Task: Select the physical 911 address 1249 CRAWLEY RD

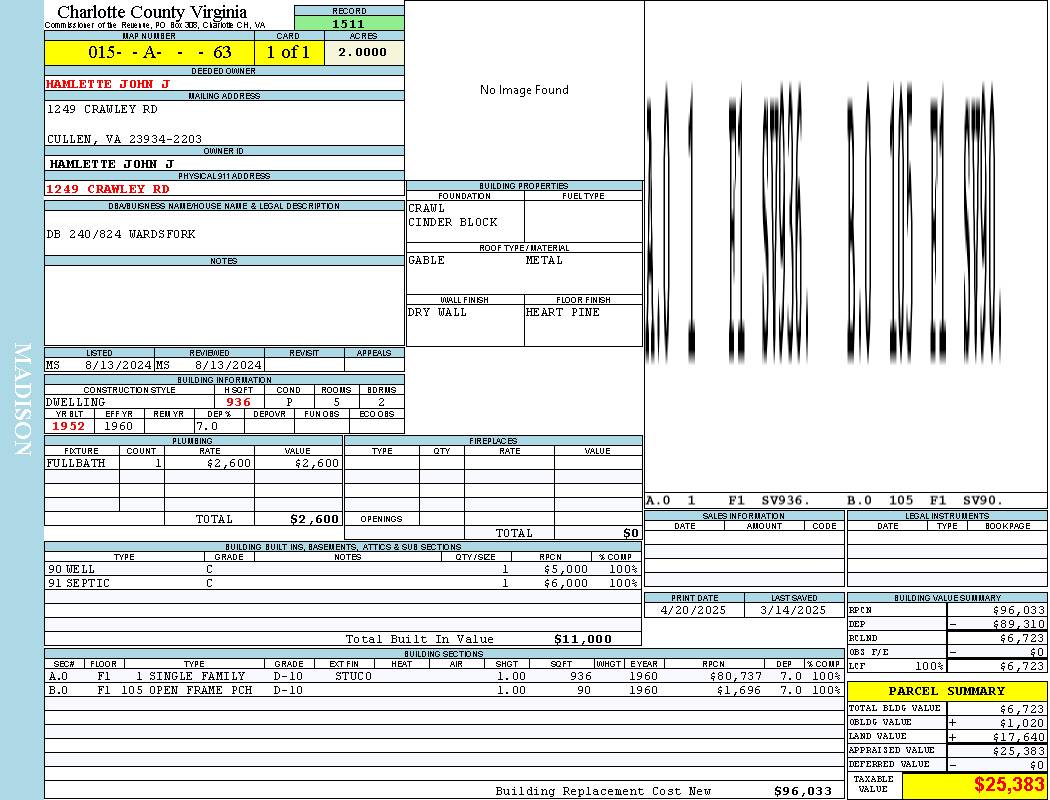Action: (108, 189)
